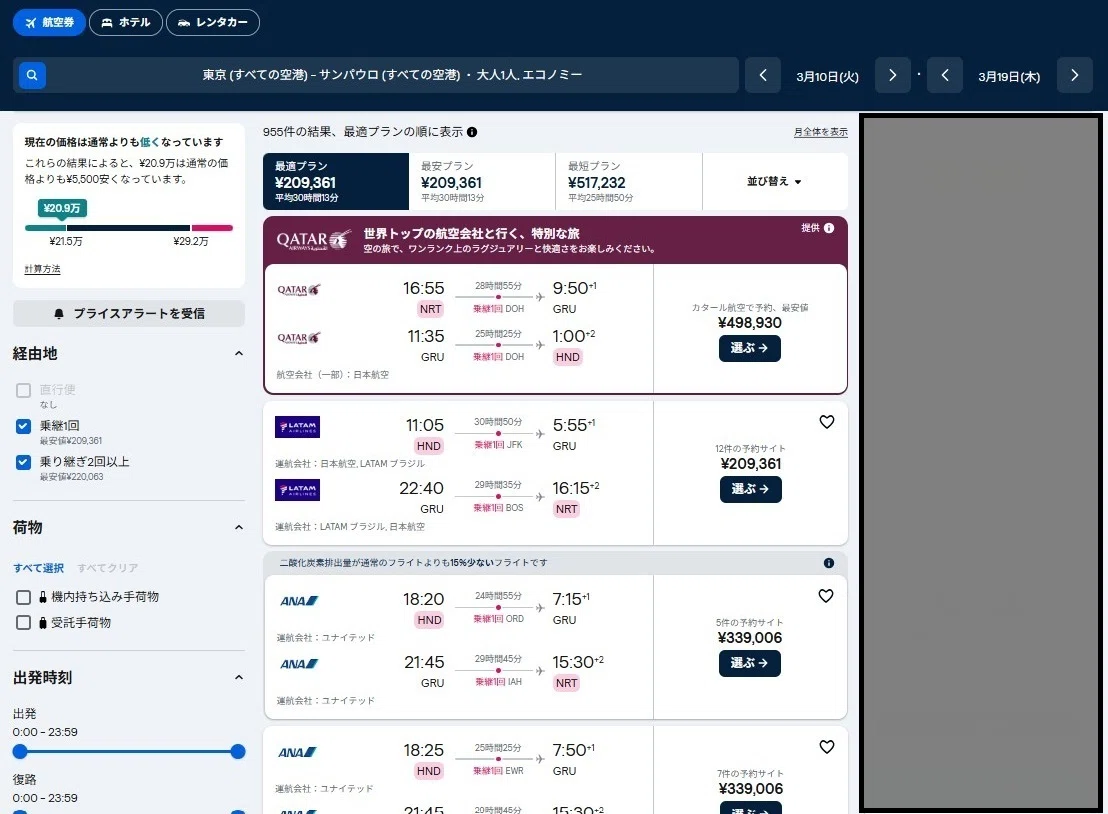
Task: Click the LATAM logo on 11:05 flight
Action: 297,427
